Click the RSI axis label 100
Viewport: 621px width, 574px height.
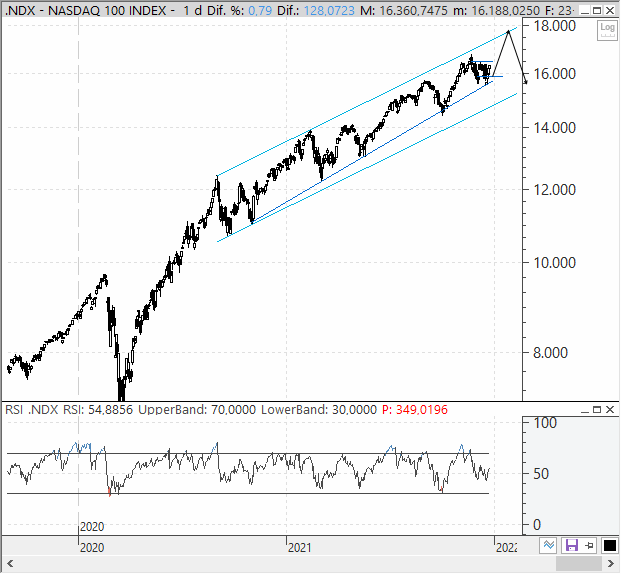pos(545,423)
